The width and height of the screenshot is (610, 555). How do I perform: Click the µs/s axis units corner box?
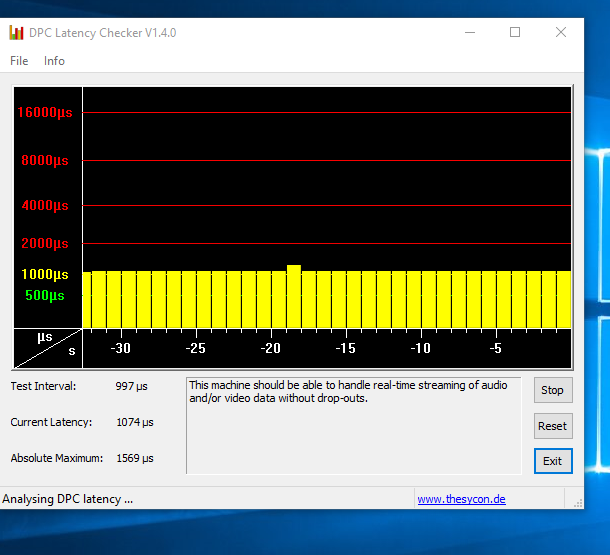point(48,348)
